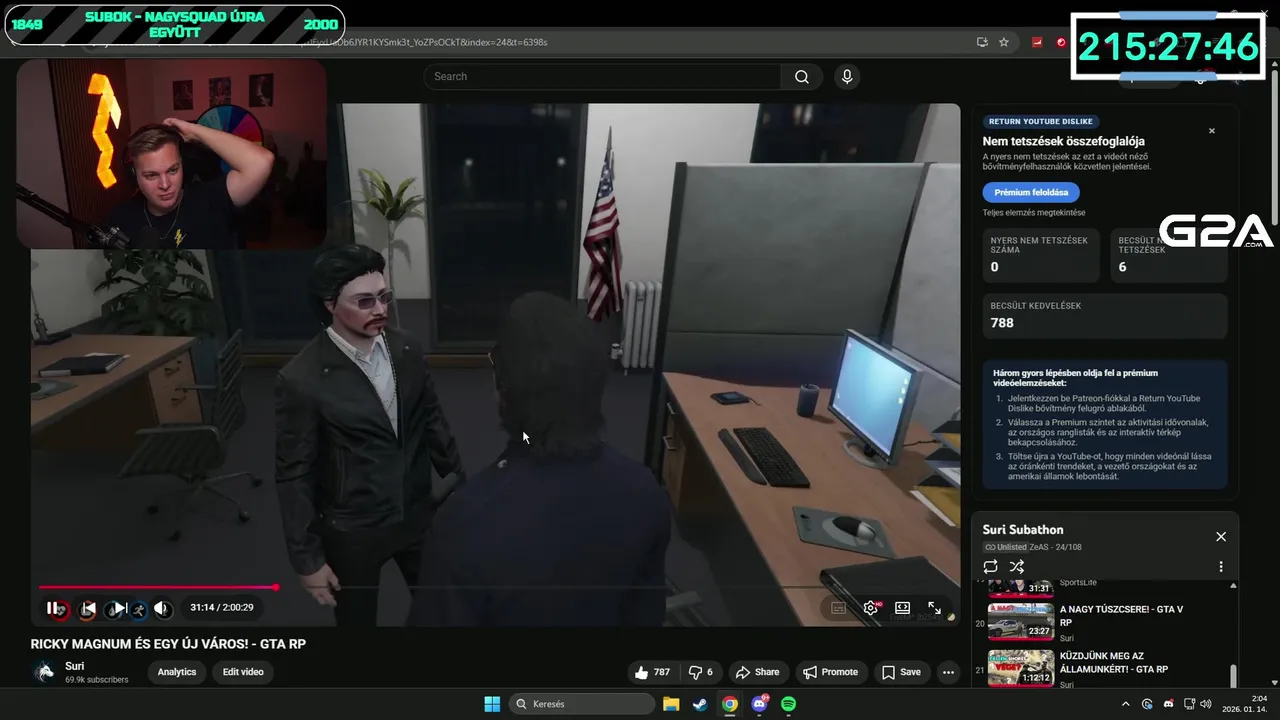Switch to Chrome in the taskbar
This screenshot has height=720, width=1280.
coord(730,704)
